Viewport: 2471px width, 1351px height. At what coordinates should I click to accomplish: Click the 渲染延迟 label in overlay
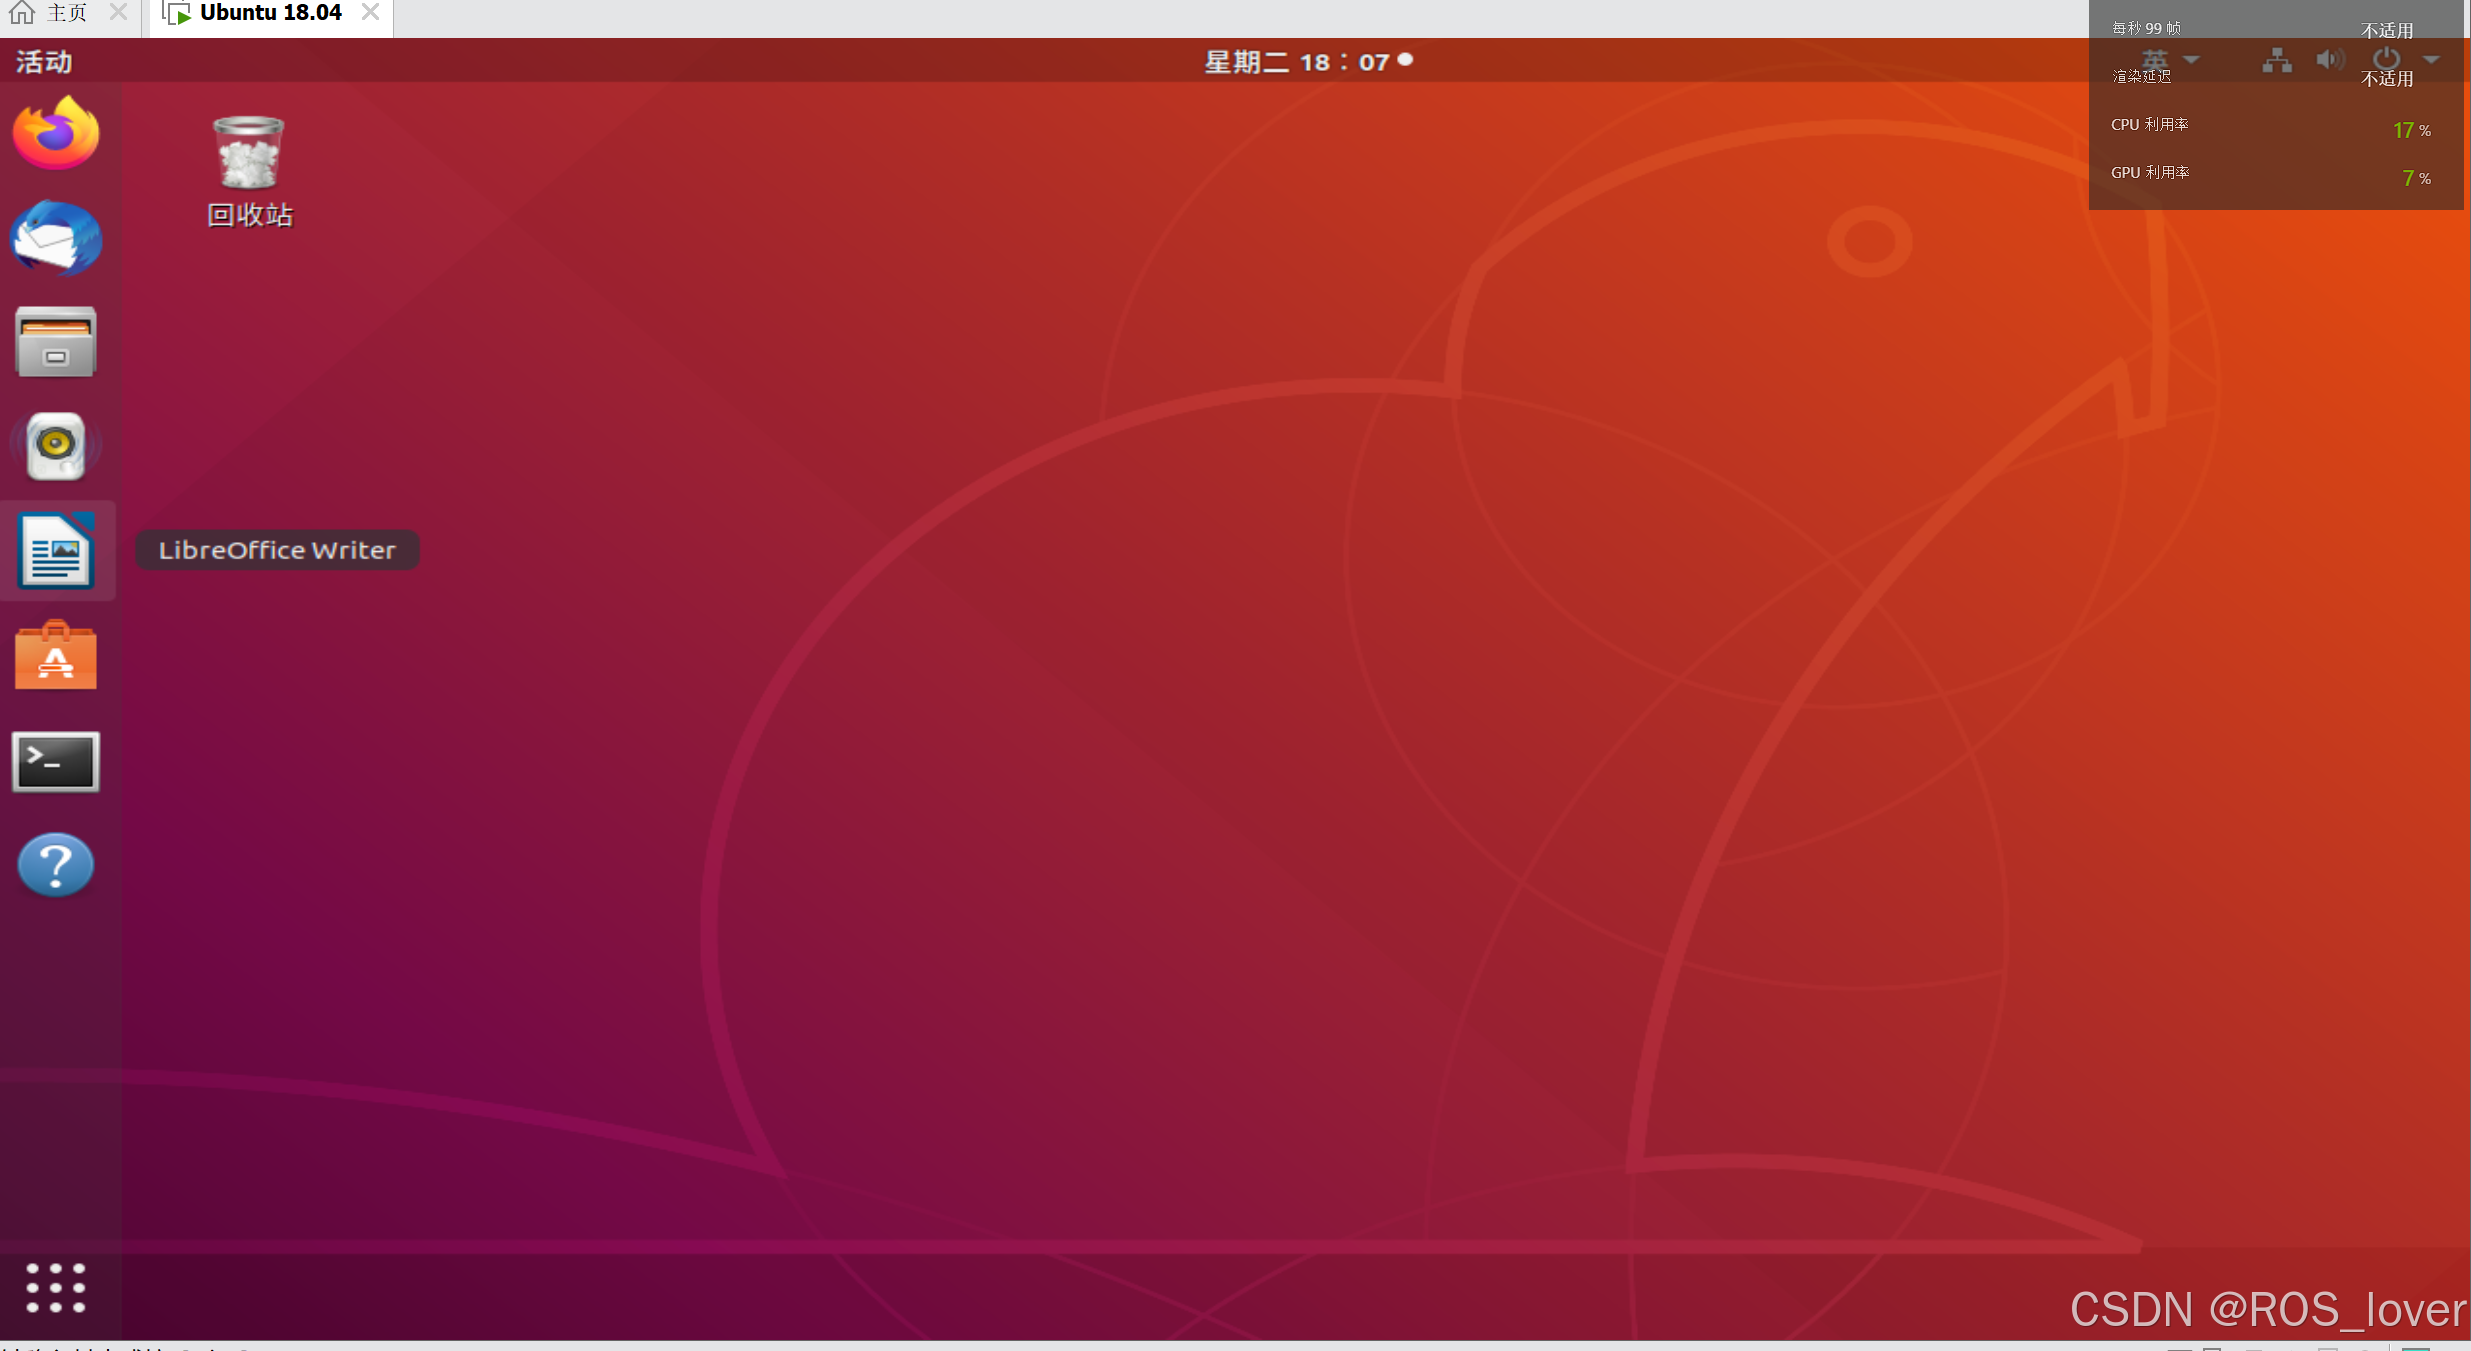pyautogui.click(x=2141, y=76)
